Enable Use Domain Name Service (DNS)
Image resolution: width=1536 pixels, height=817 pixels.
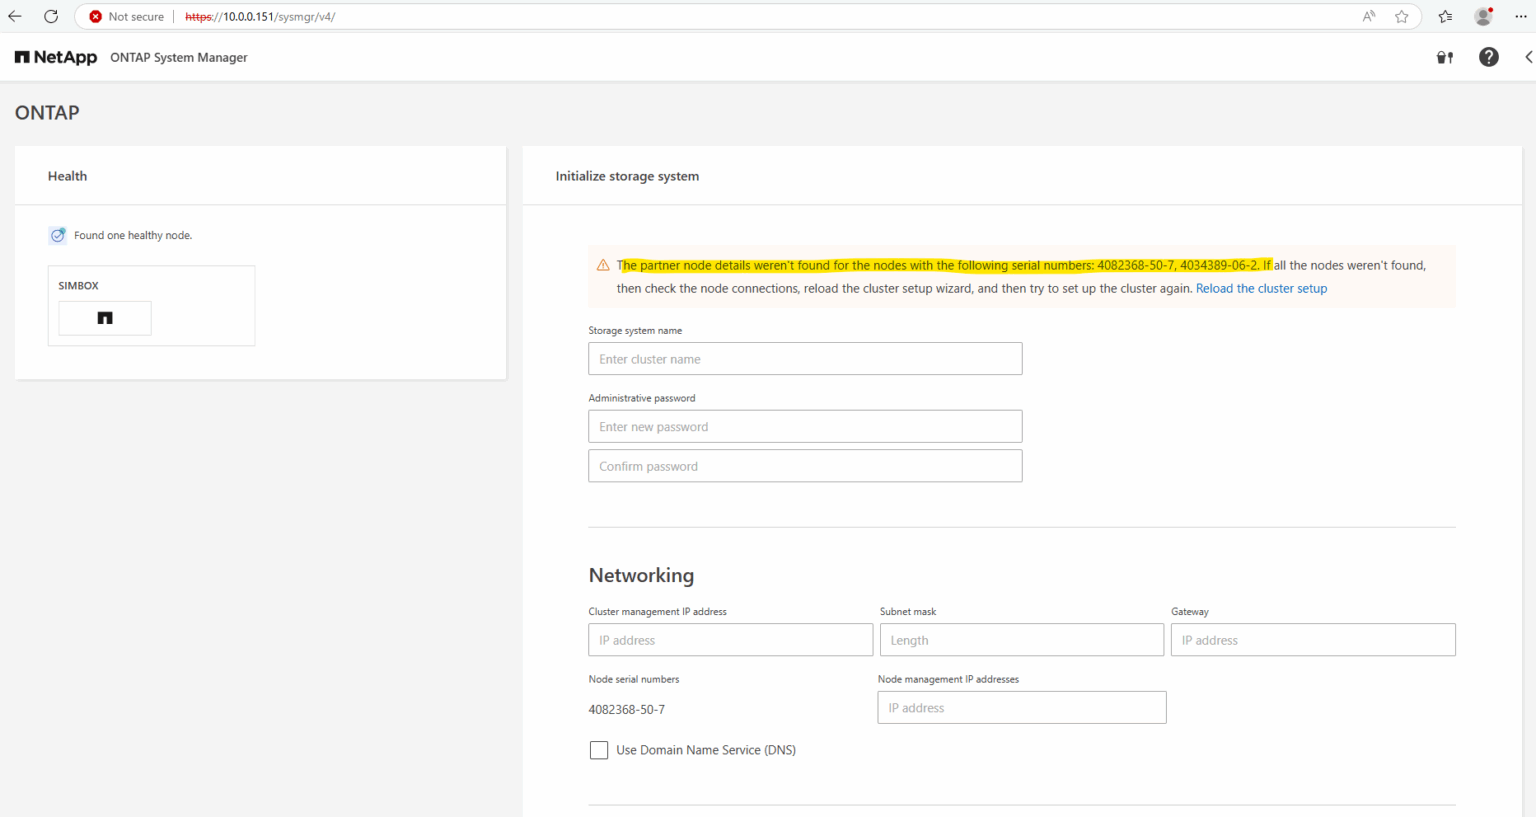point(598,750)
